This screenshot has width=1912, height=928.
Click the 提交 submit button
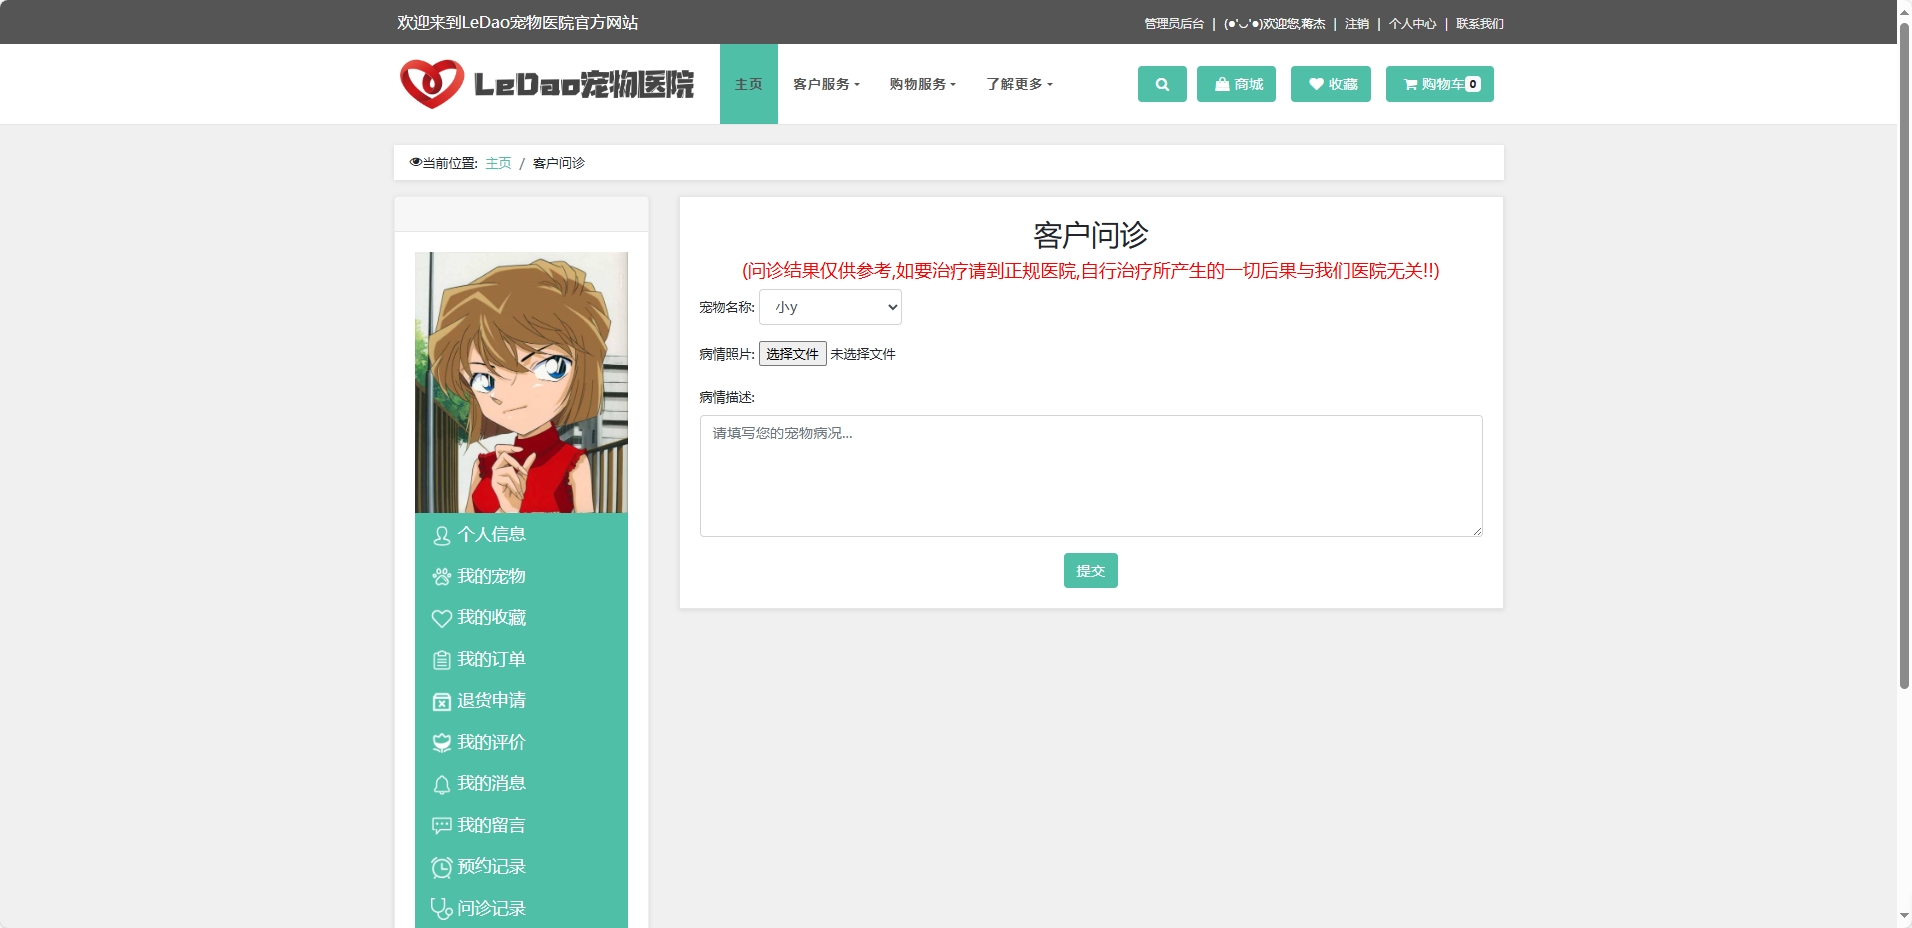[1089, 570]
